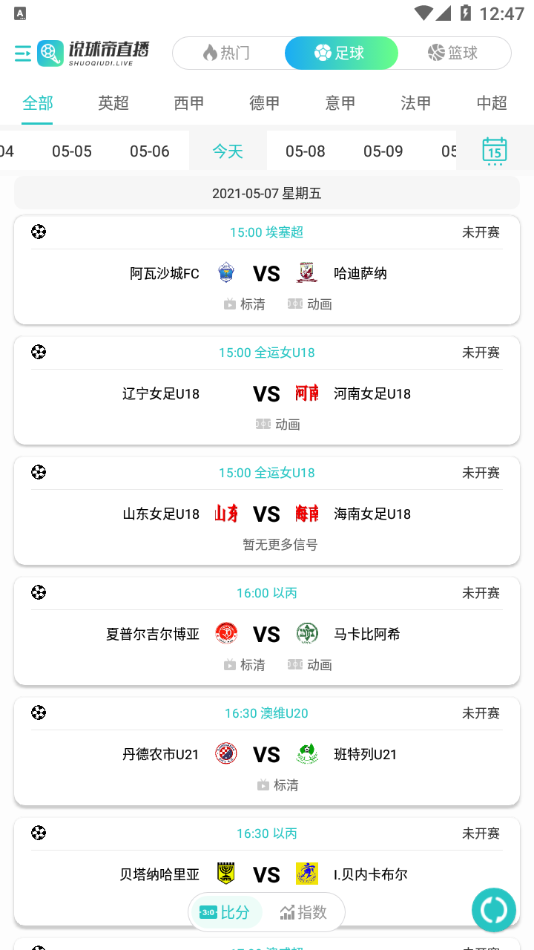Open 动画 animation for 夏普尔吉尔博亚 match
The width and height of the screenshot is (534, 950).
310,665
